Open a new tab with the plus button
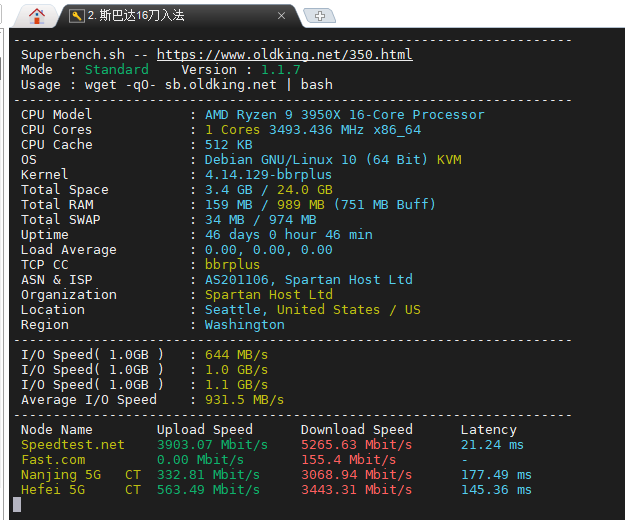 319,15
